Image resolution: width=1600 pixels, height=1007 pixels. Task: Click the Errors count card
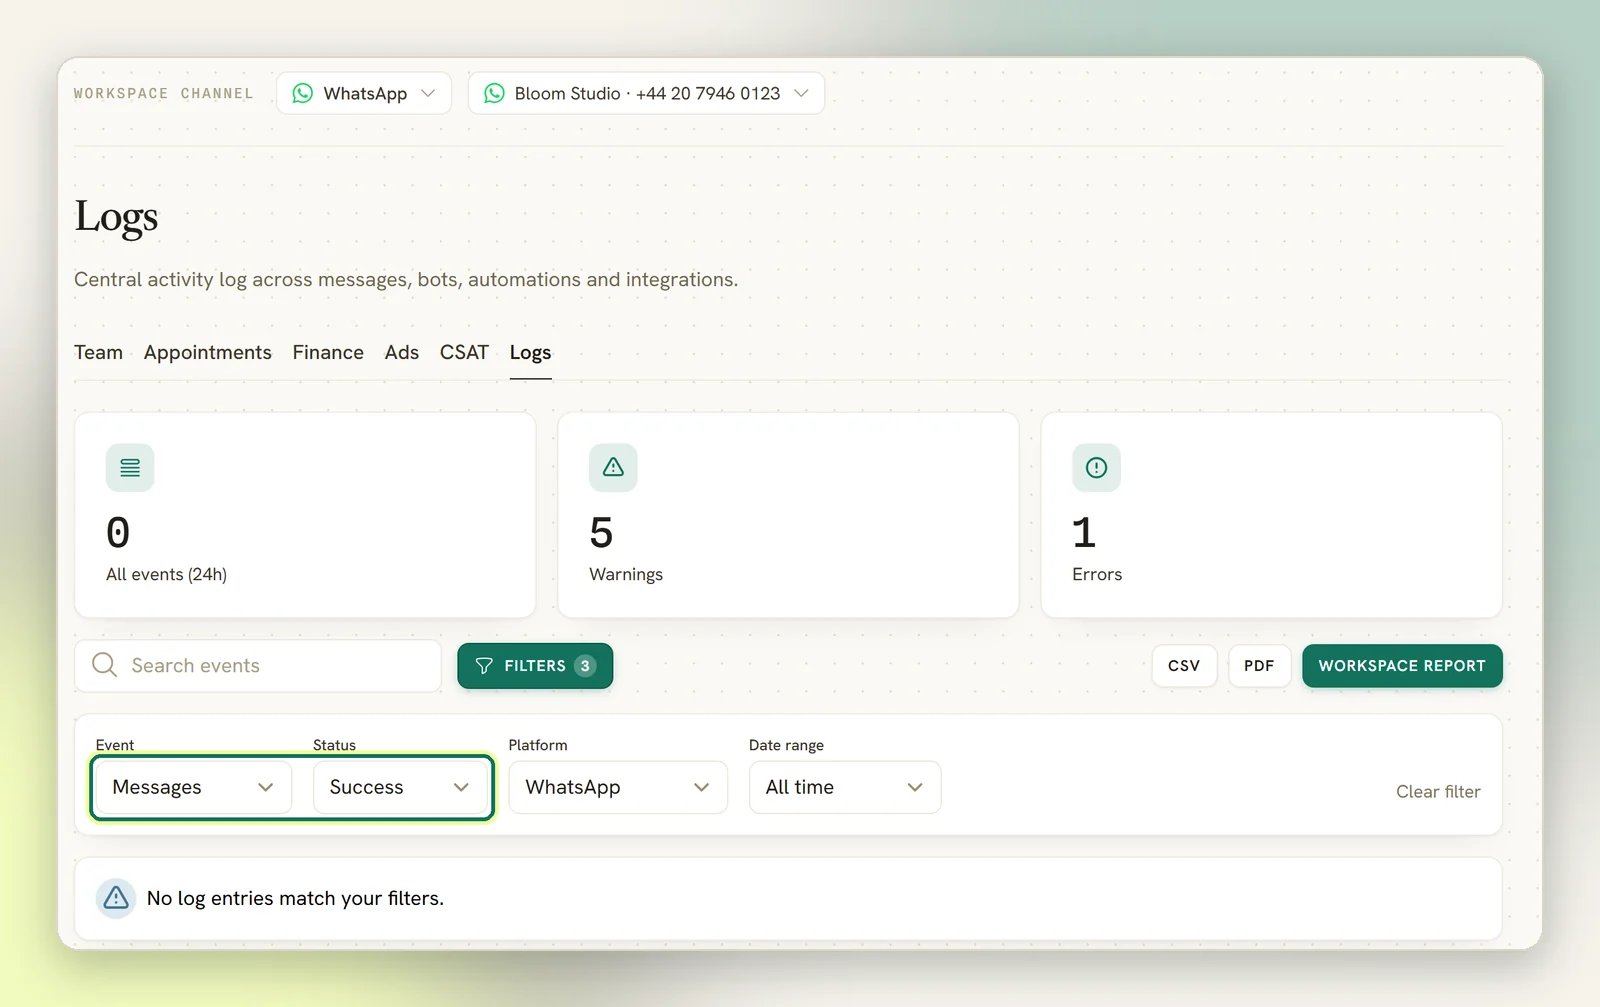[x=1271, y=515]
